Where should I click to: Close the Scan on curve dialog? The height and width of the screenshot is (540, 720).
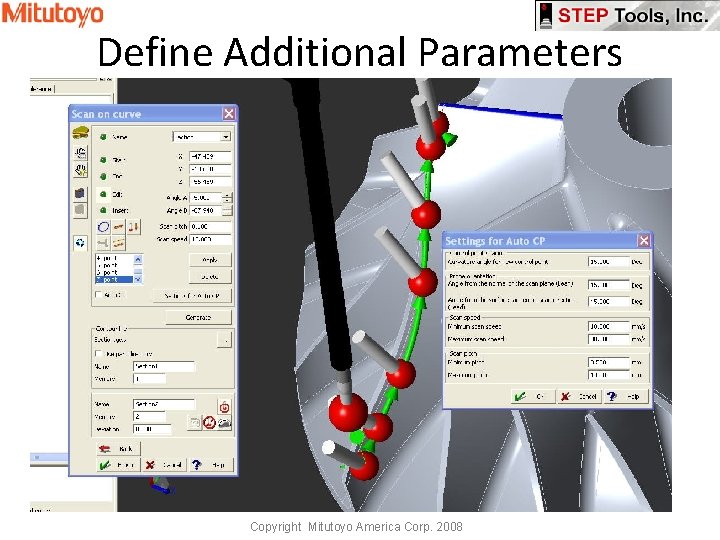[x=229, y=113]
